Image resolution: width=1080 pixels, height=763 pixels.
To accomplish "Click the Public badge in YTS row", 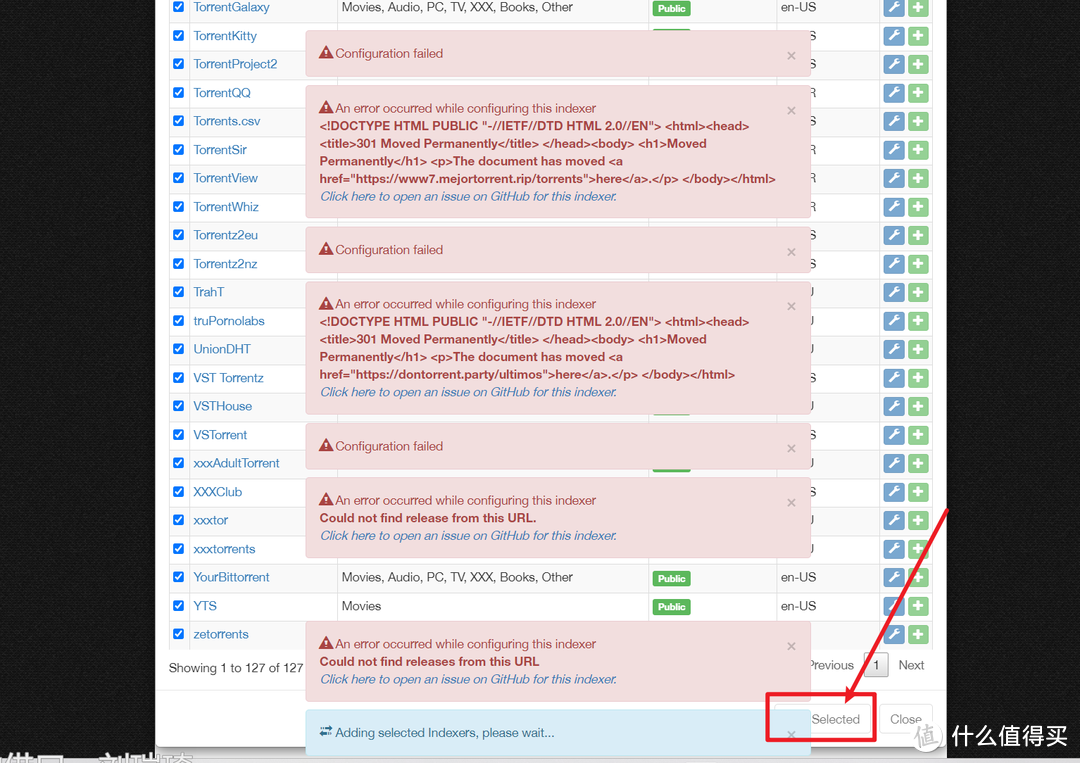I will click(672, 607).
